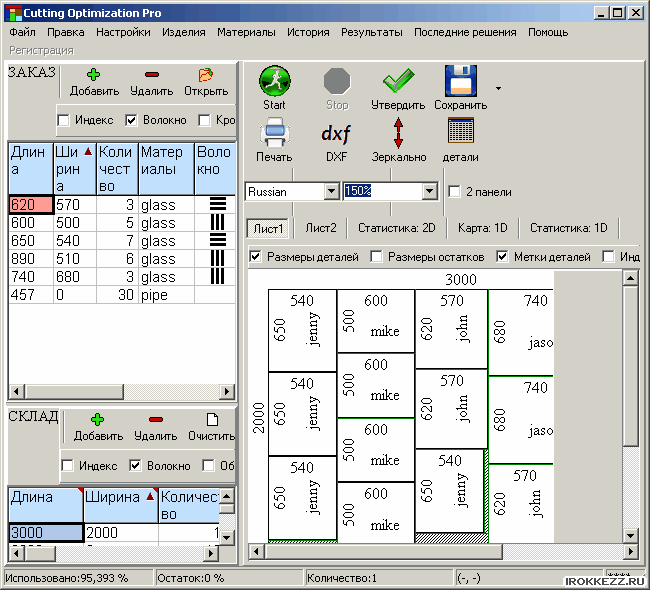Switch to the Статистика: 2D tab

tap(397, 228)
